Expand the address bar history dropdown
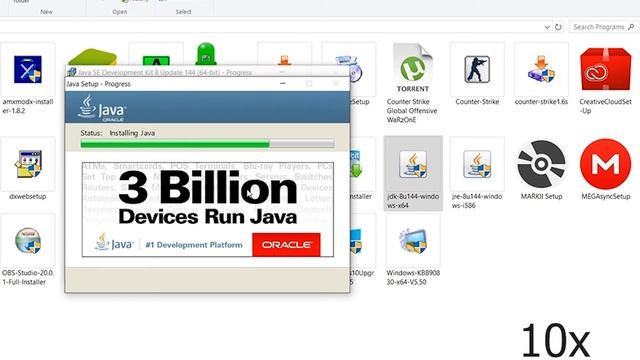This screenshot has width=640, height=360. point(547,27)
